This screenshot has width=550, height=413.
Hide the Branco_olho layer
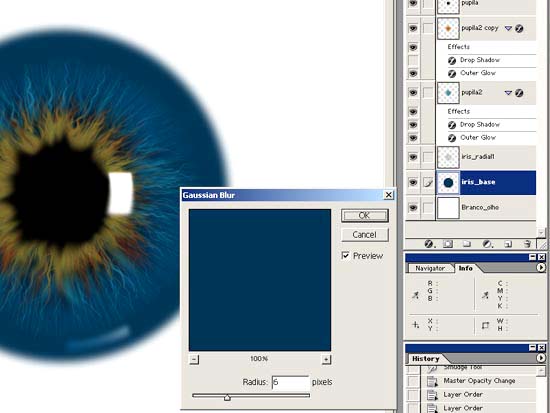(413, 207)
